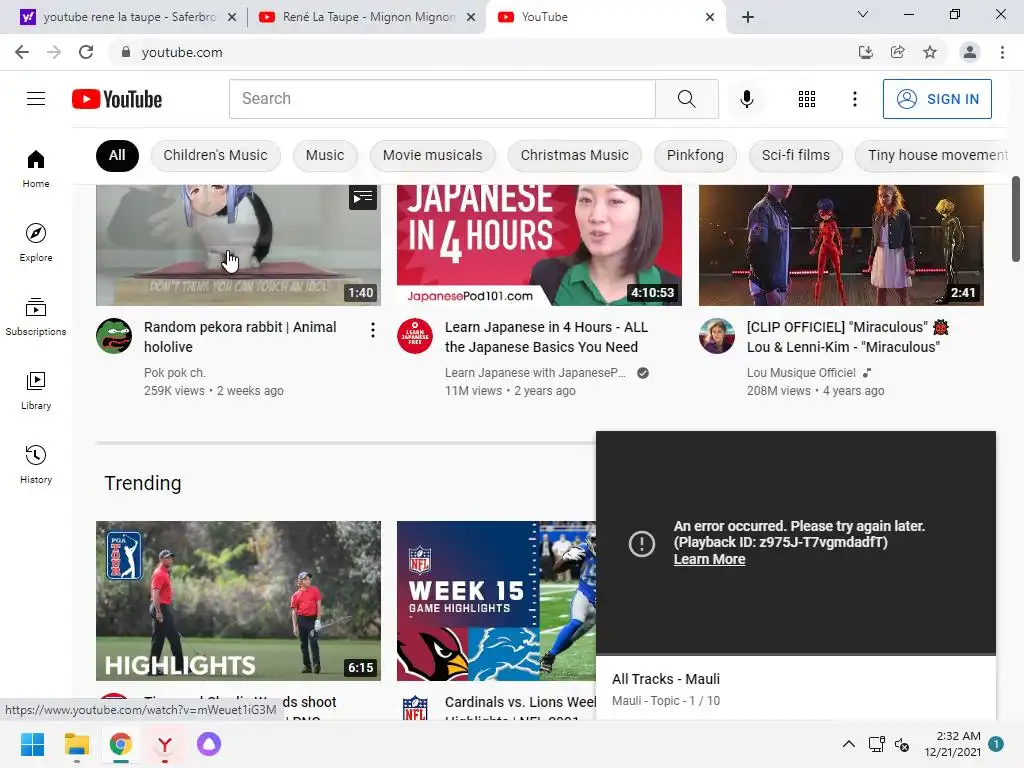Open Pok pok ch. channel avatar

(x=114, y=336)
